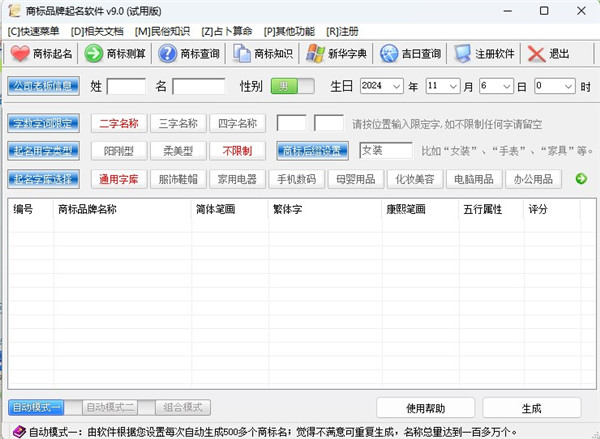Select 服饰鞋帽 library

178,179
